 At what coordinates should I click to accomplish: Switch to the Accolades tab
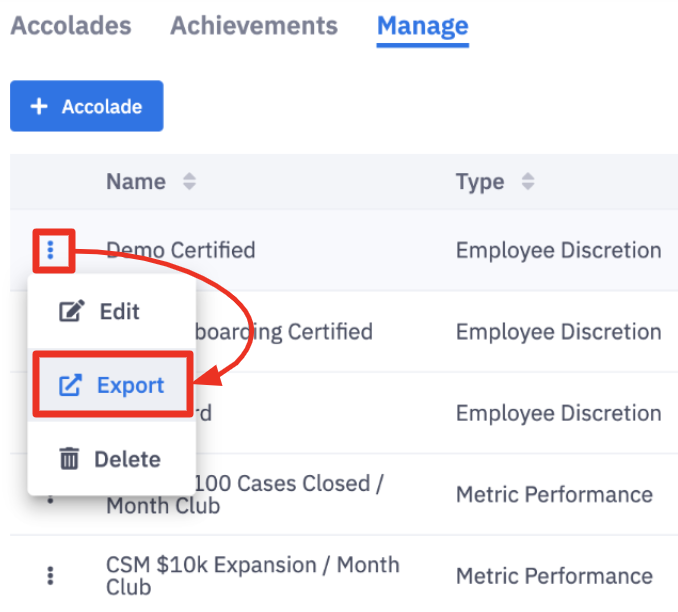(71, 26)
